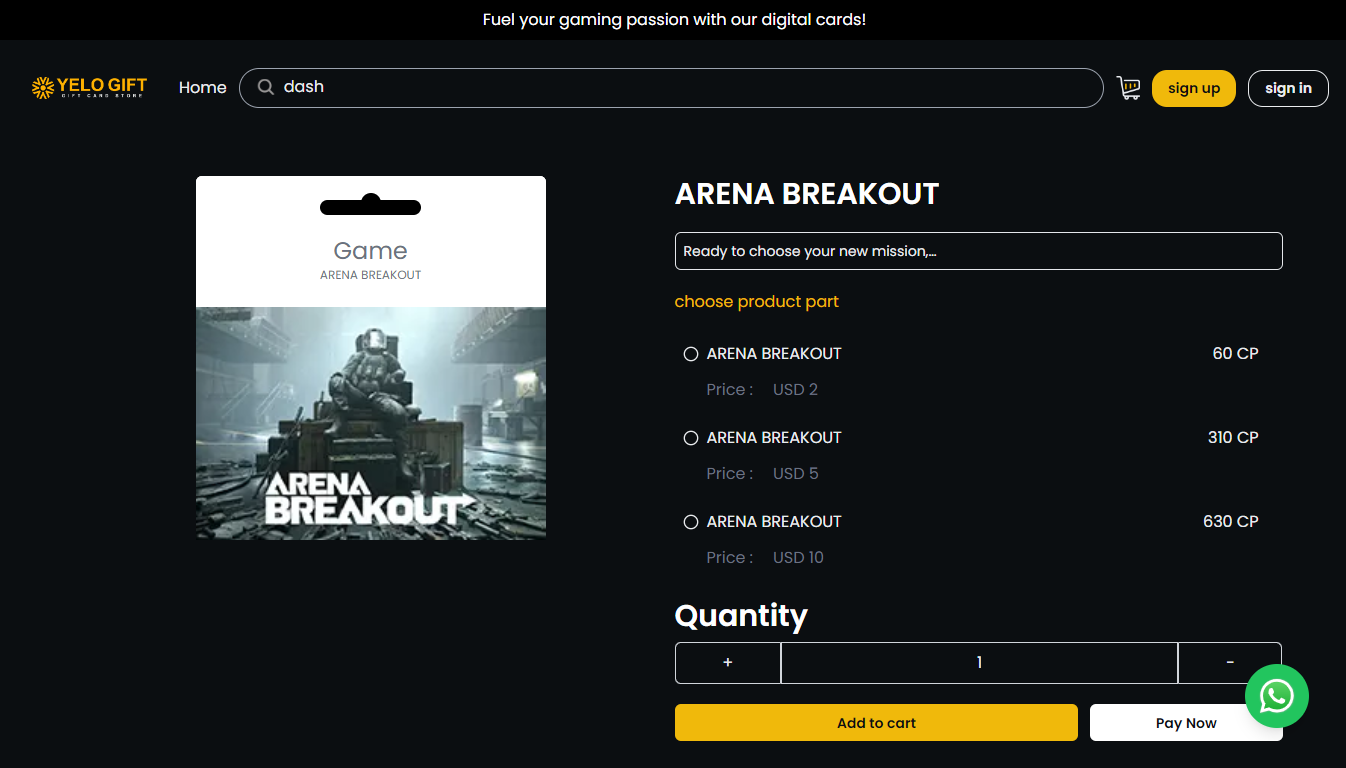1346x768 pixels.
Task: Click the search magnifier icon
Action: [x=266, y=87]
